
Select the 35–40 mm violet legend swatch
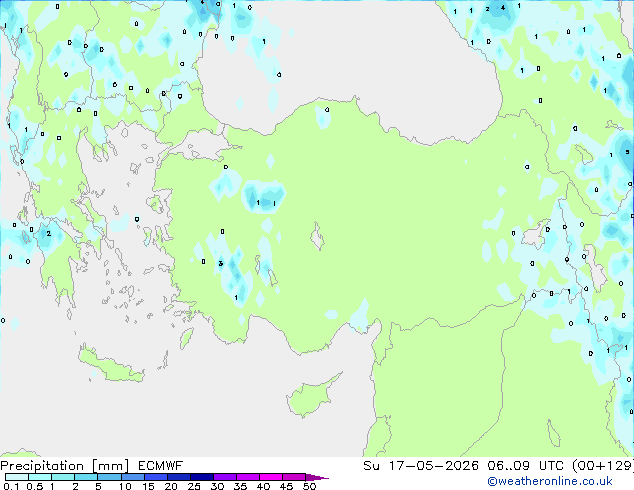(x=247, y=477)
